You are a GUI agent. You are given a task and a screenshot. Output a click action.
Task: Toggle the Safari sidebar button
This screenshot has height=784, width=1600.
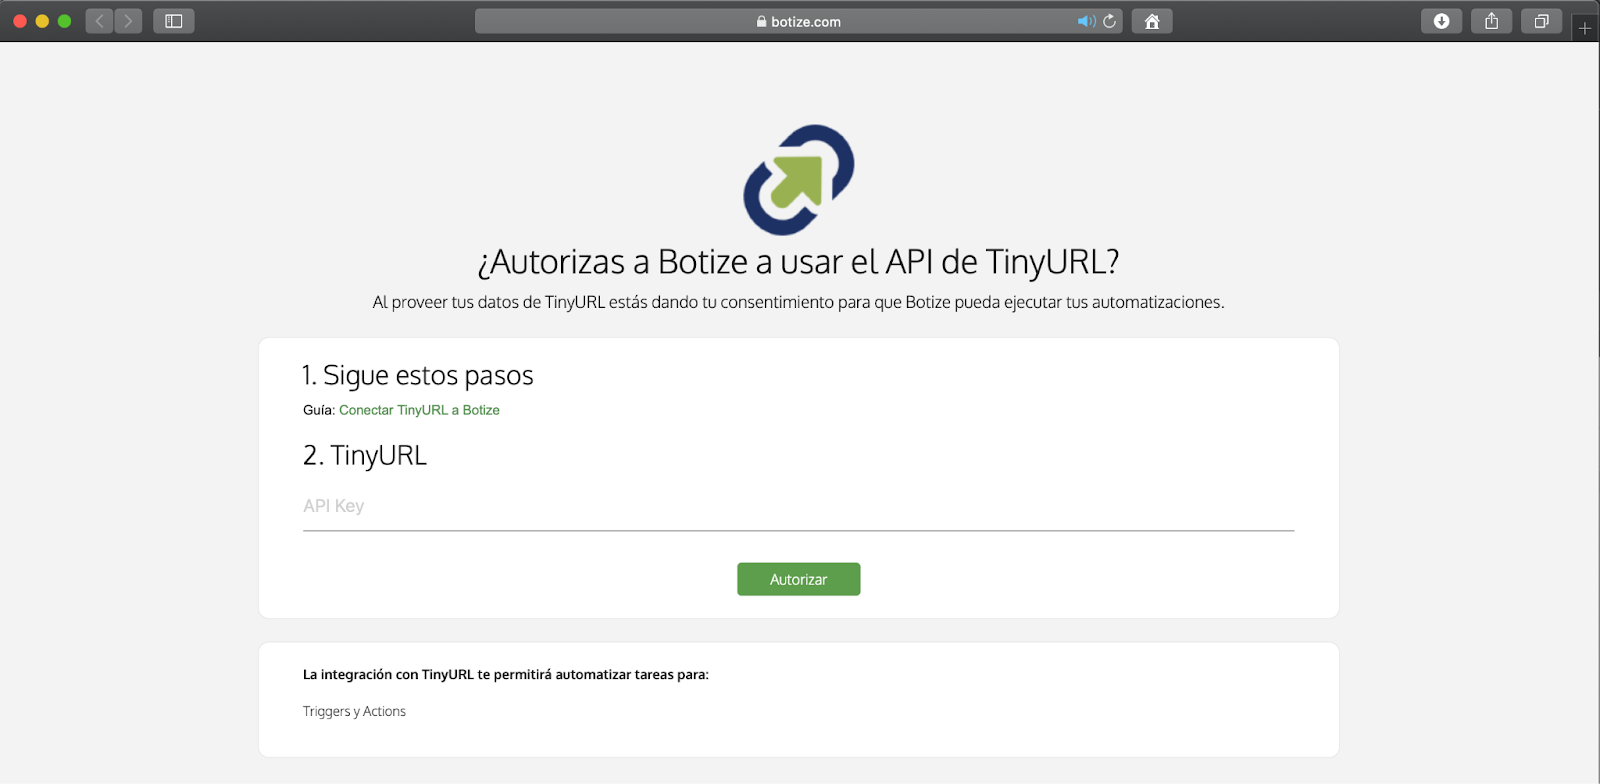(173, 21)
